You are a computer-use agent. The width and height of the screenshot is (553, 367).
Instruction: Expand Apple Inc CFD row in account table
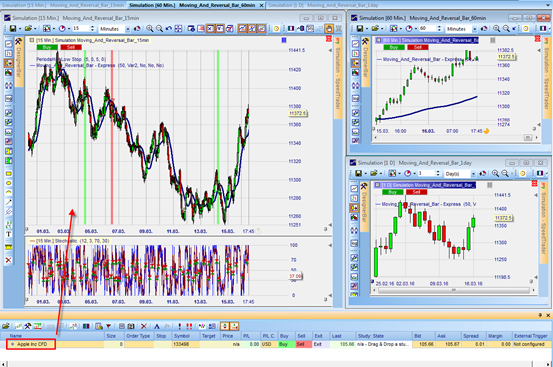(12, 344)
